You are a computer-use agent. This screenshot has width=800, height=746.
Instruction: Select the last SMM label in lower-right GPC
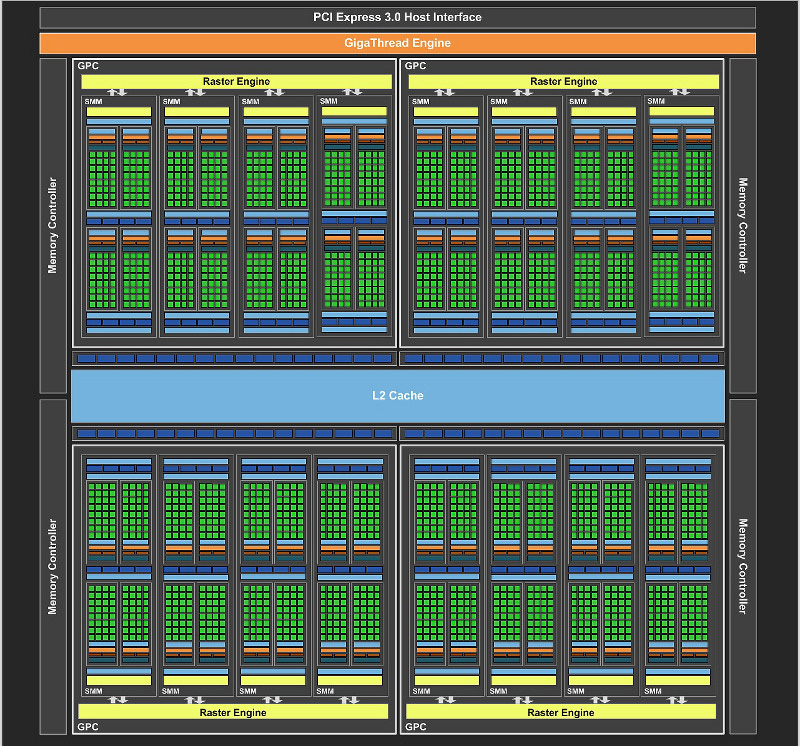pos(653,691)
